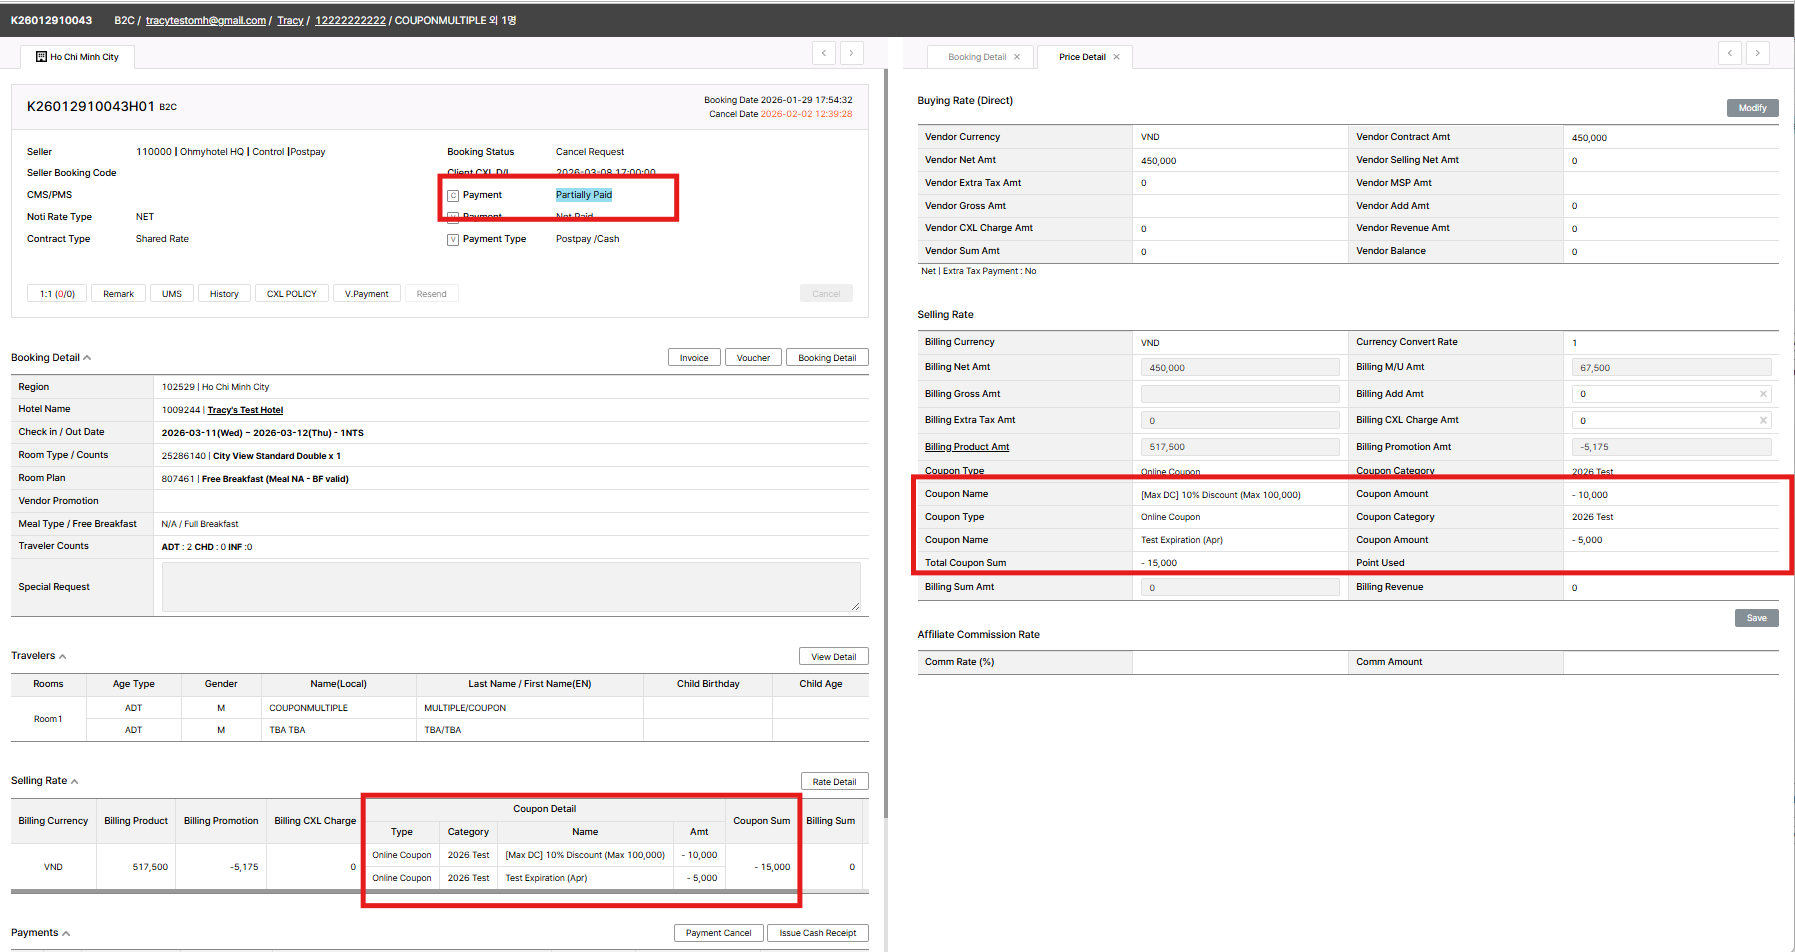This screenshot has width=1795, height=952.
Task: Click the C box beside Payment
Action: [x=453, y=196]
